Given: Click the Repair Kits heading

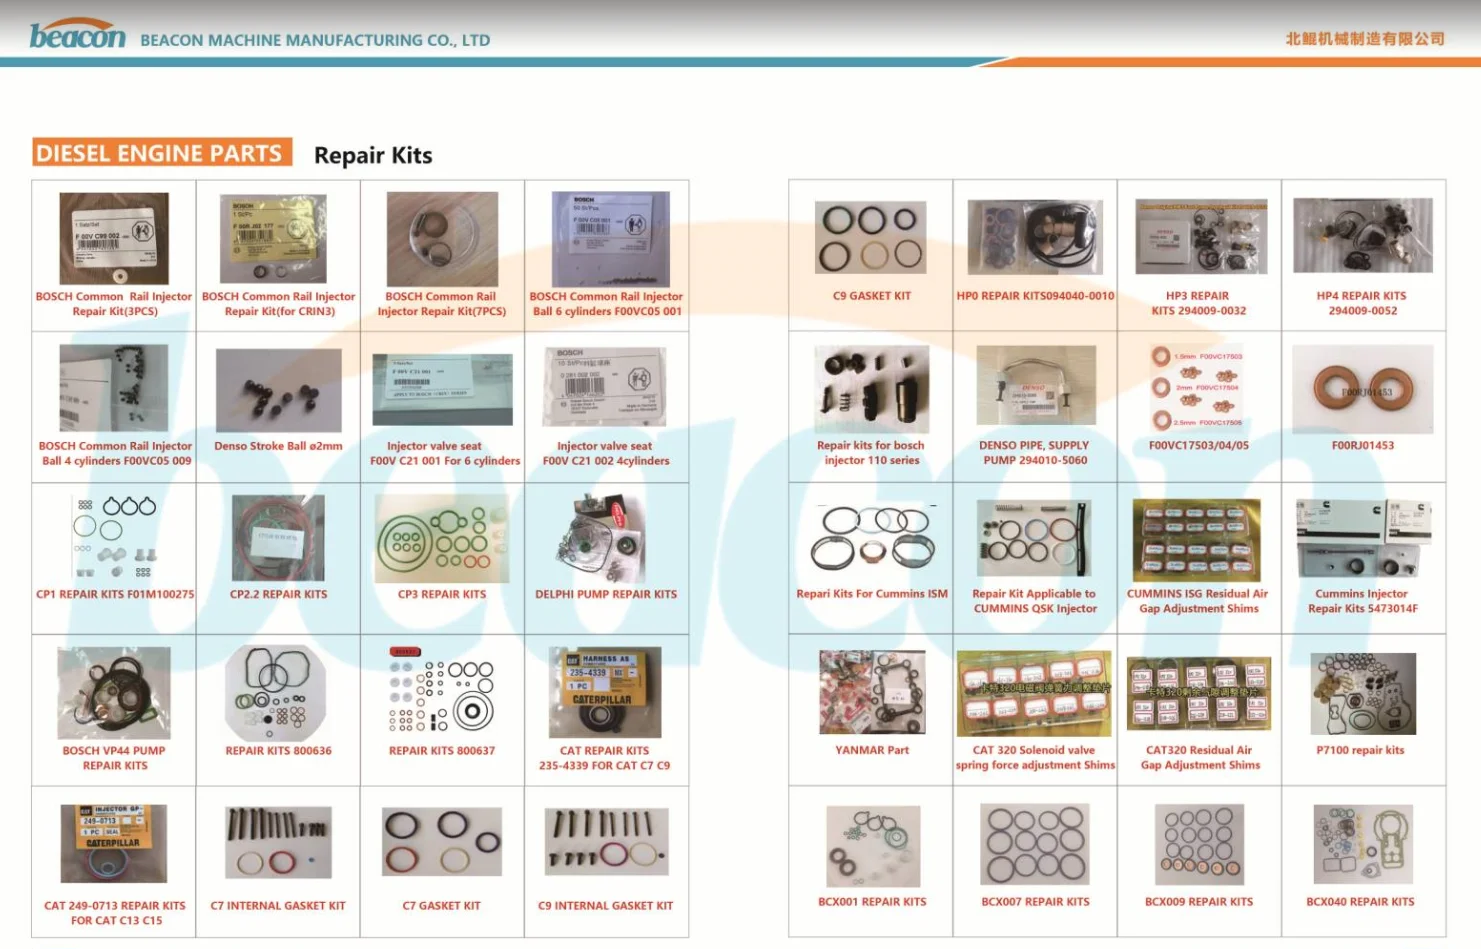Looking at the screenshot, I should pyautogui.click(x=373, y=155).
